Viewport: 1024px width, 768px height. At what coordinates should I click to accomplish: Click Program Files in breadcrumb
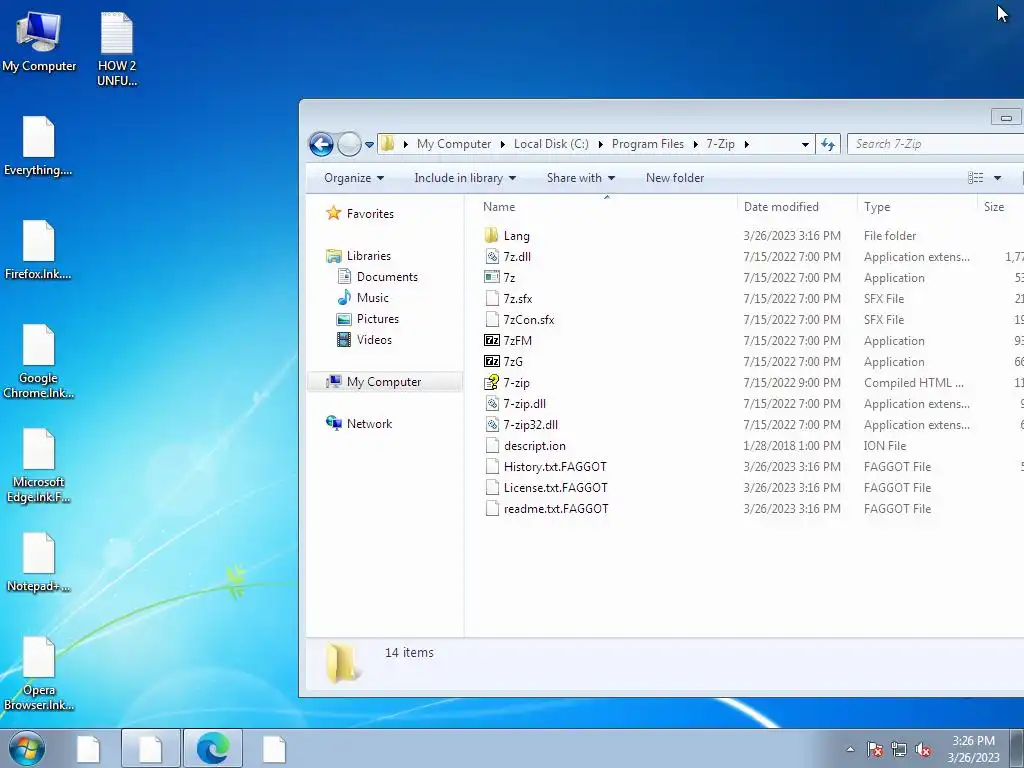pyautogui.click(x=647, y=144)
